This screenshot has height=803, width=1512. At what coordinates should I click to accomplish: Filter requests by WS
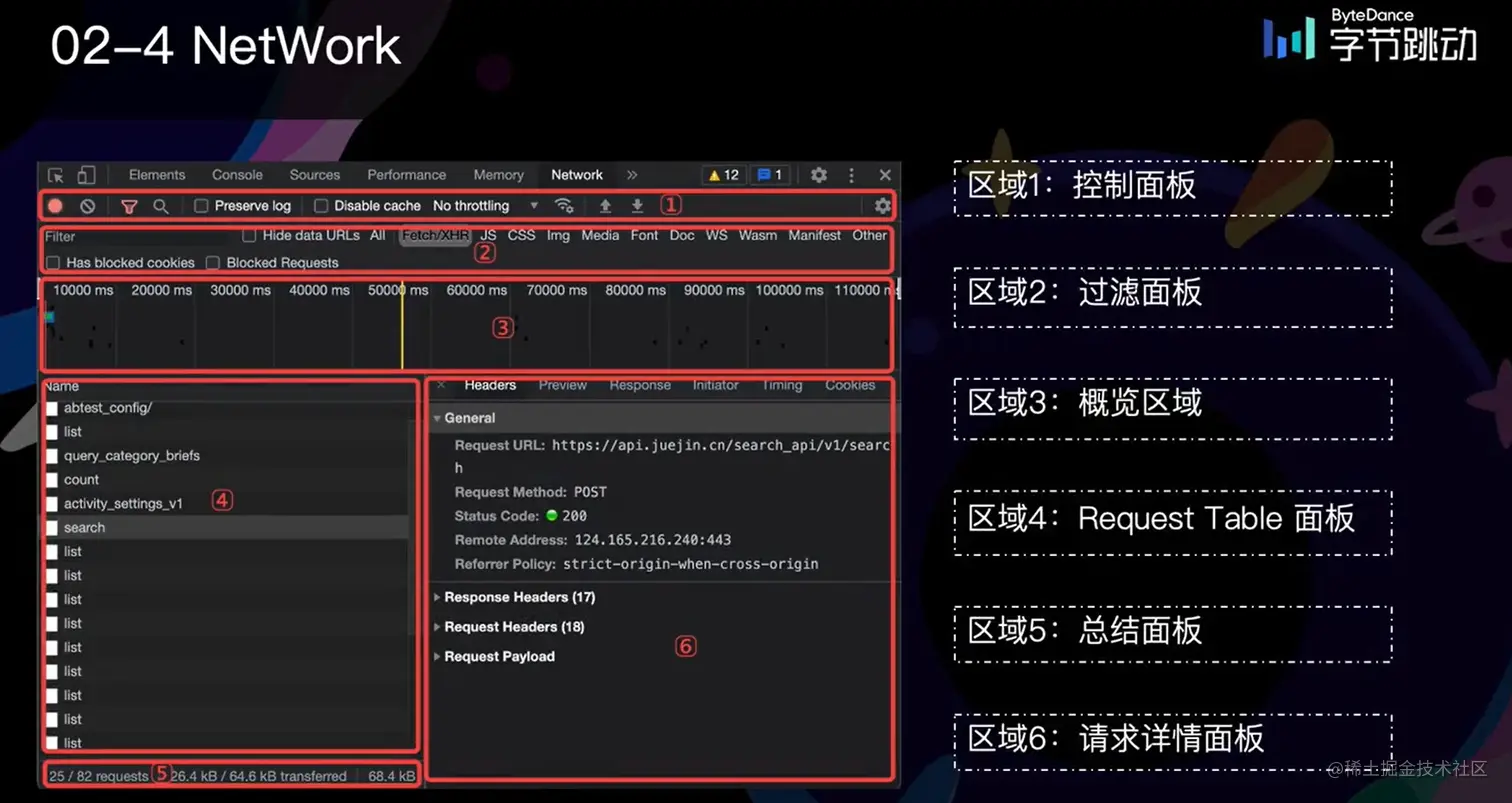tap(716, 236)
